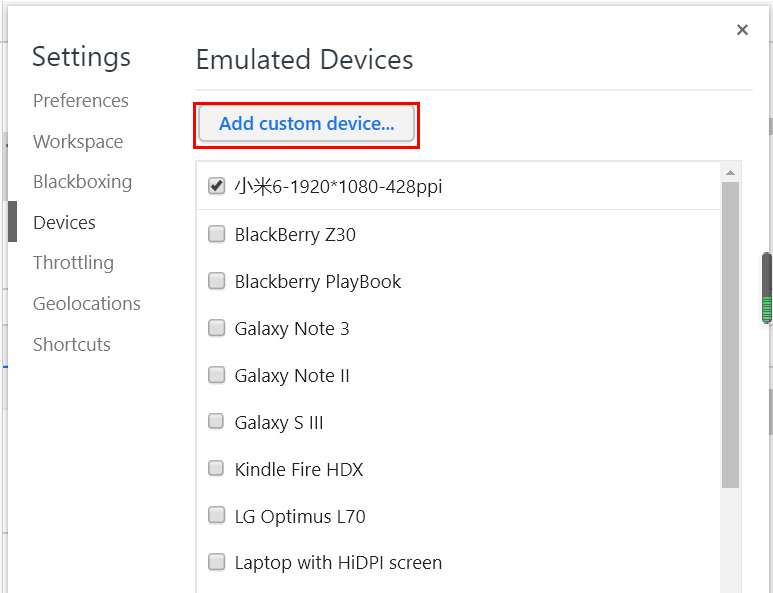This screenshot has height=593, width=773.
Task: Click the device list scroll-up arrow
Action: point(731,173)
